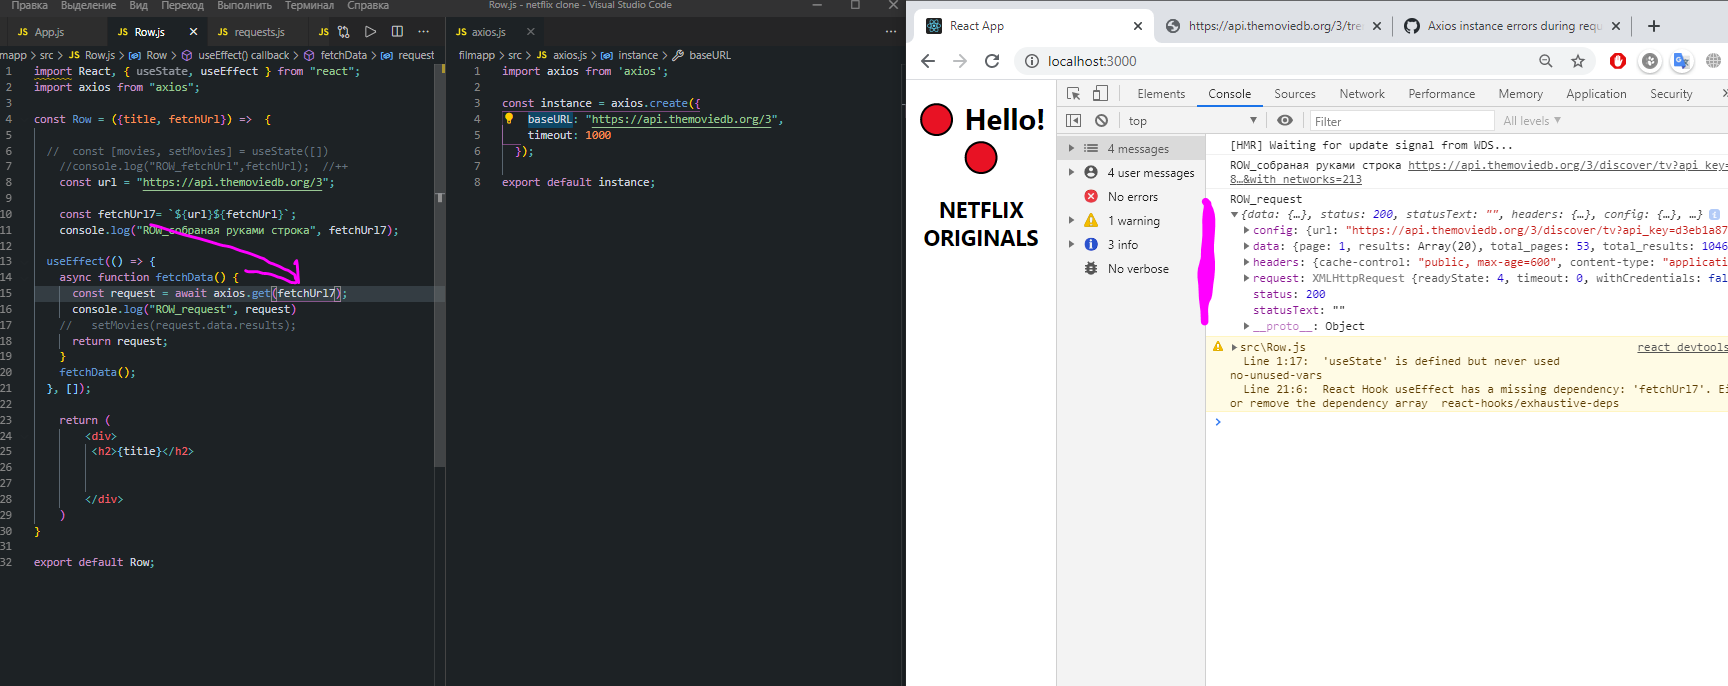Image resolution: width=1728 pixels, height=686 pixels.
Task: Switch to DevTools Network tab
Action: click(x=1362, y=94)
